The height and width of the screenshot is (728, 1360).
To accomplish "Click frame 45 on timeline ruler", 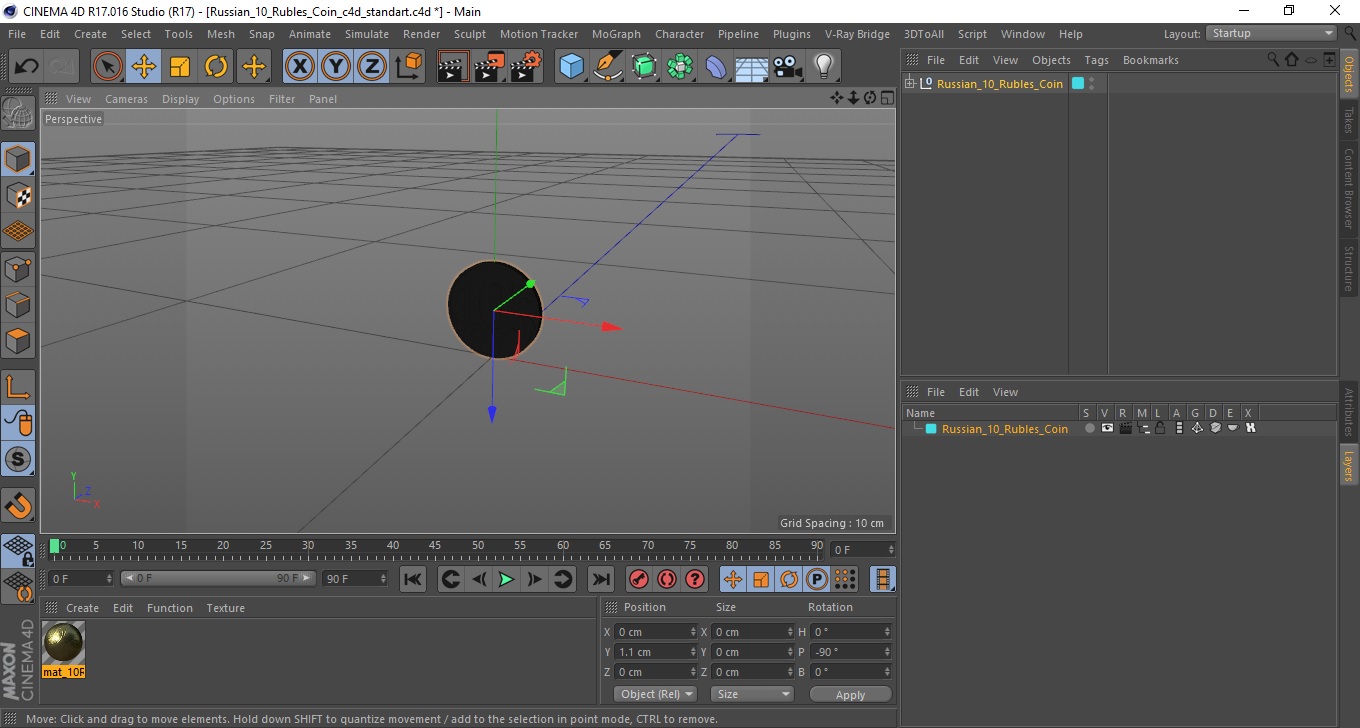I will coord(436,548).
